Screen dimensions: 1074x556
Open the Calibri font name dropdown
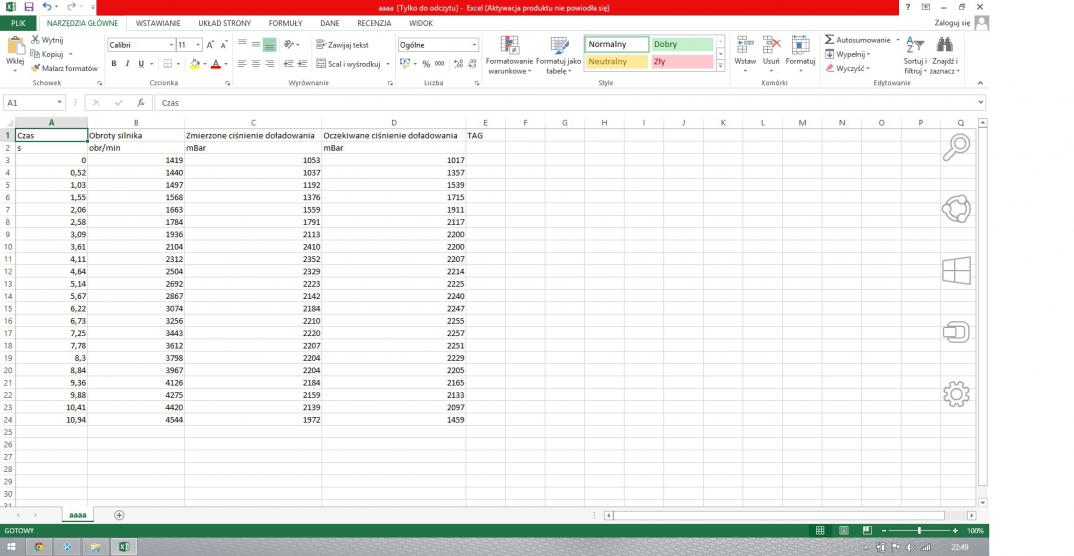[x=171, y=45]
